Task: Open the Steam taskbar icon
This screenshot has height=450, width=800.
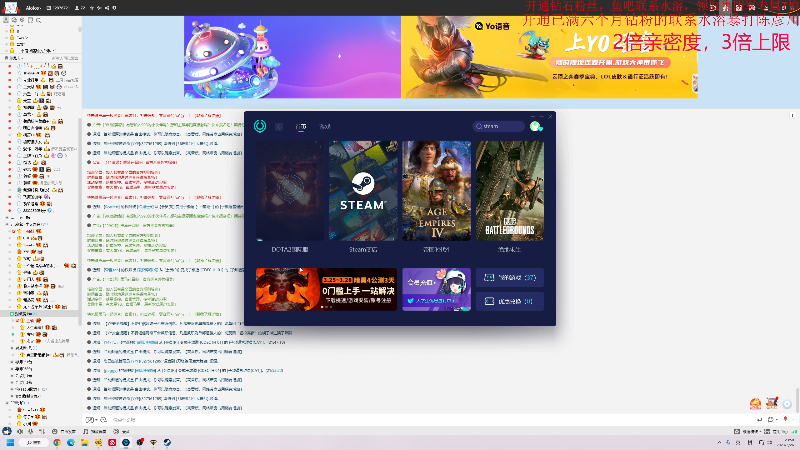Action: click(x=167, y=442)
